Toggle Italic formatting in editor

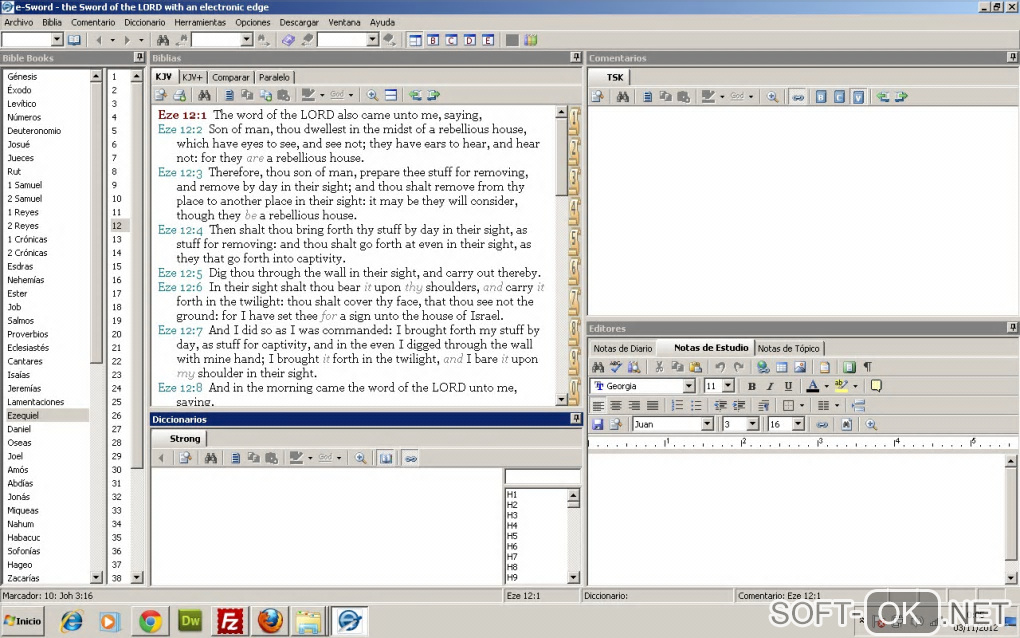point(770,386)
